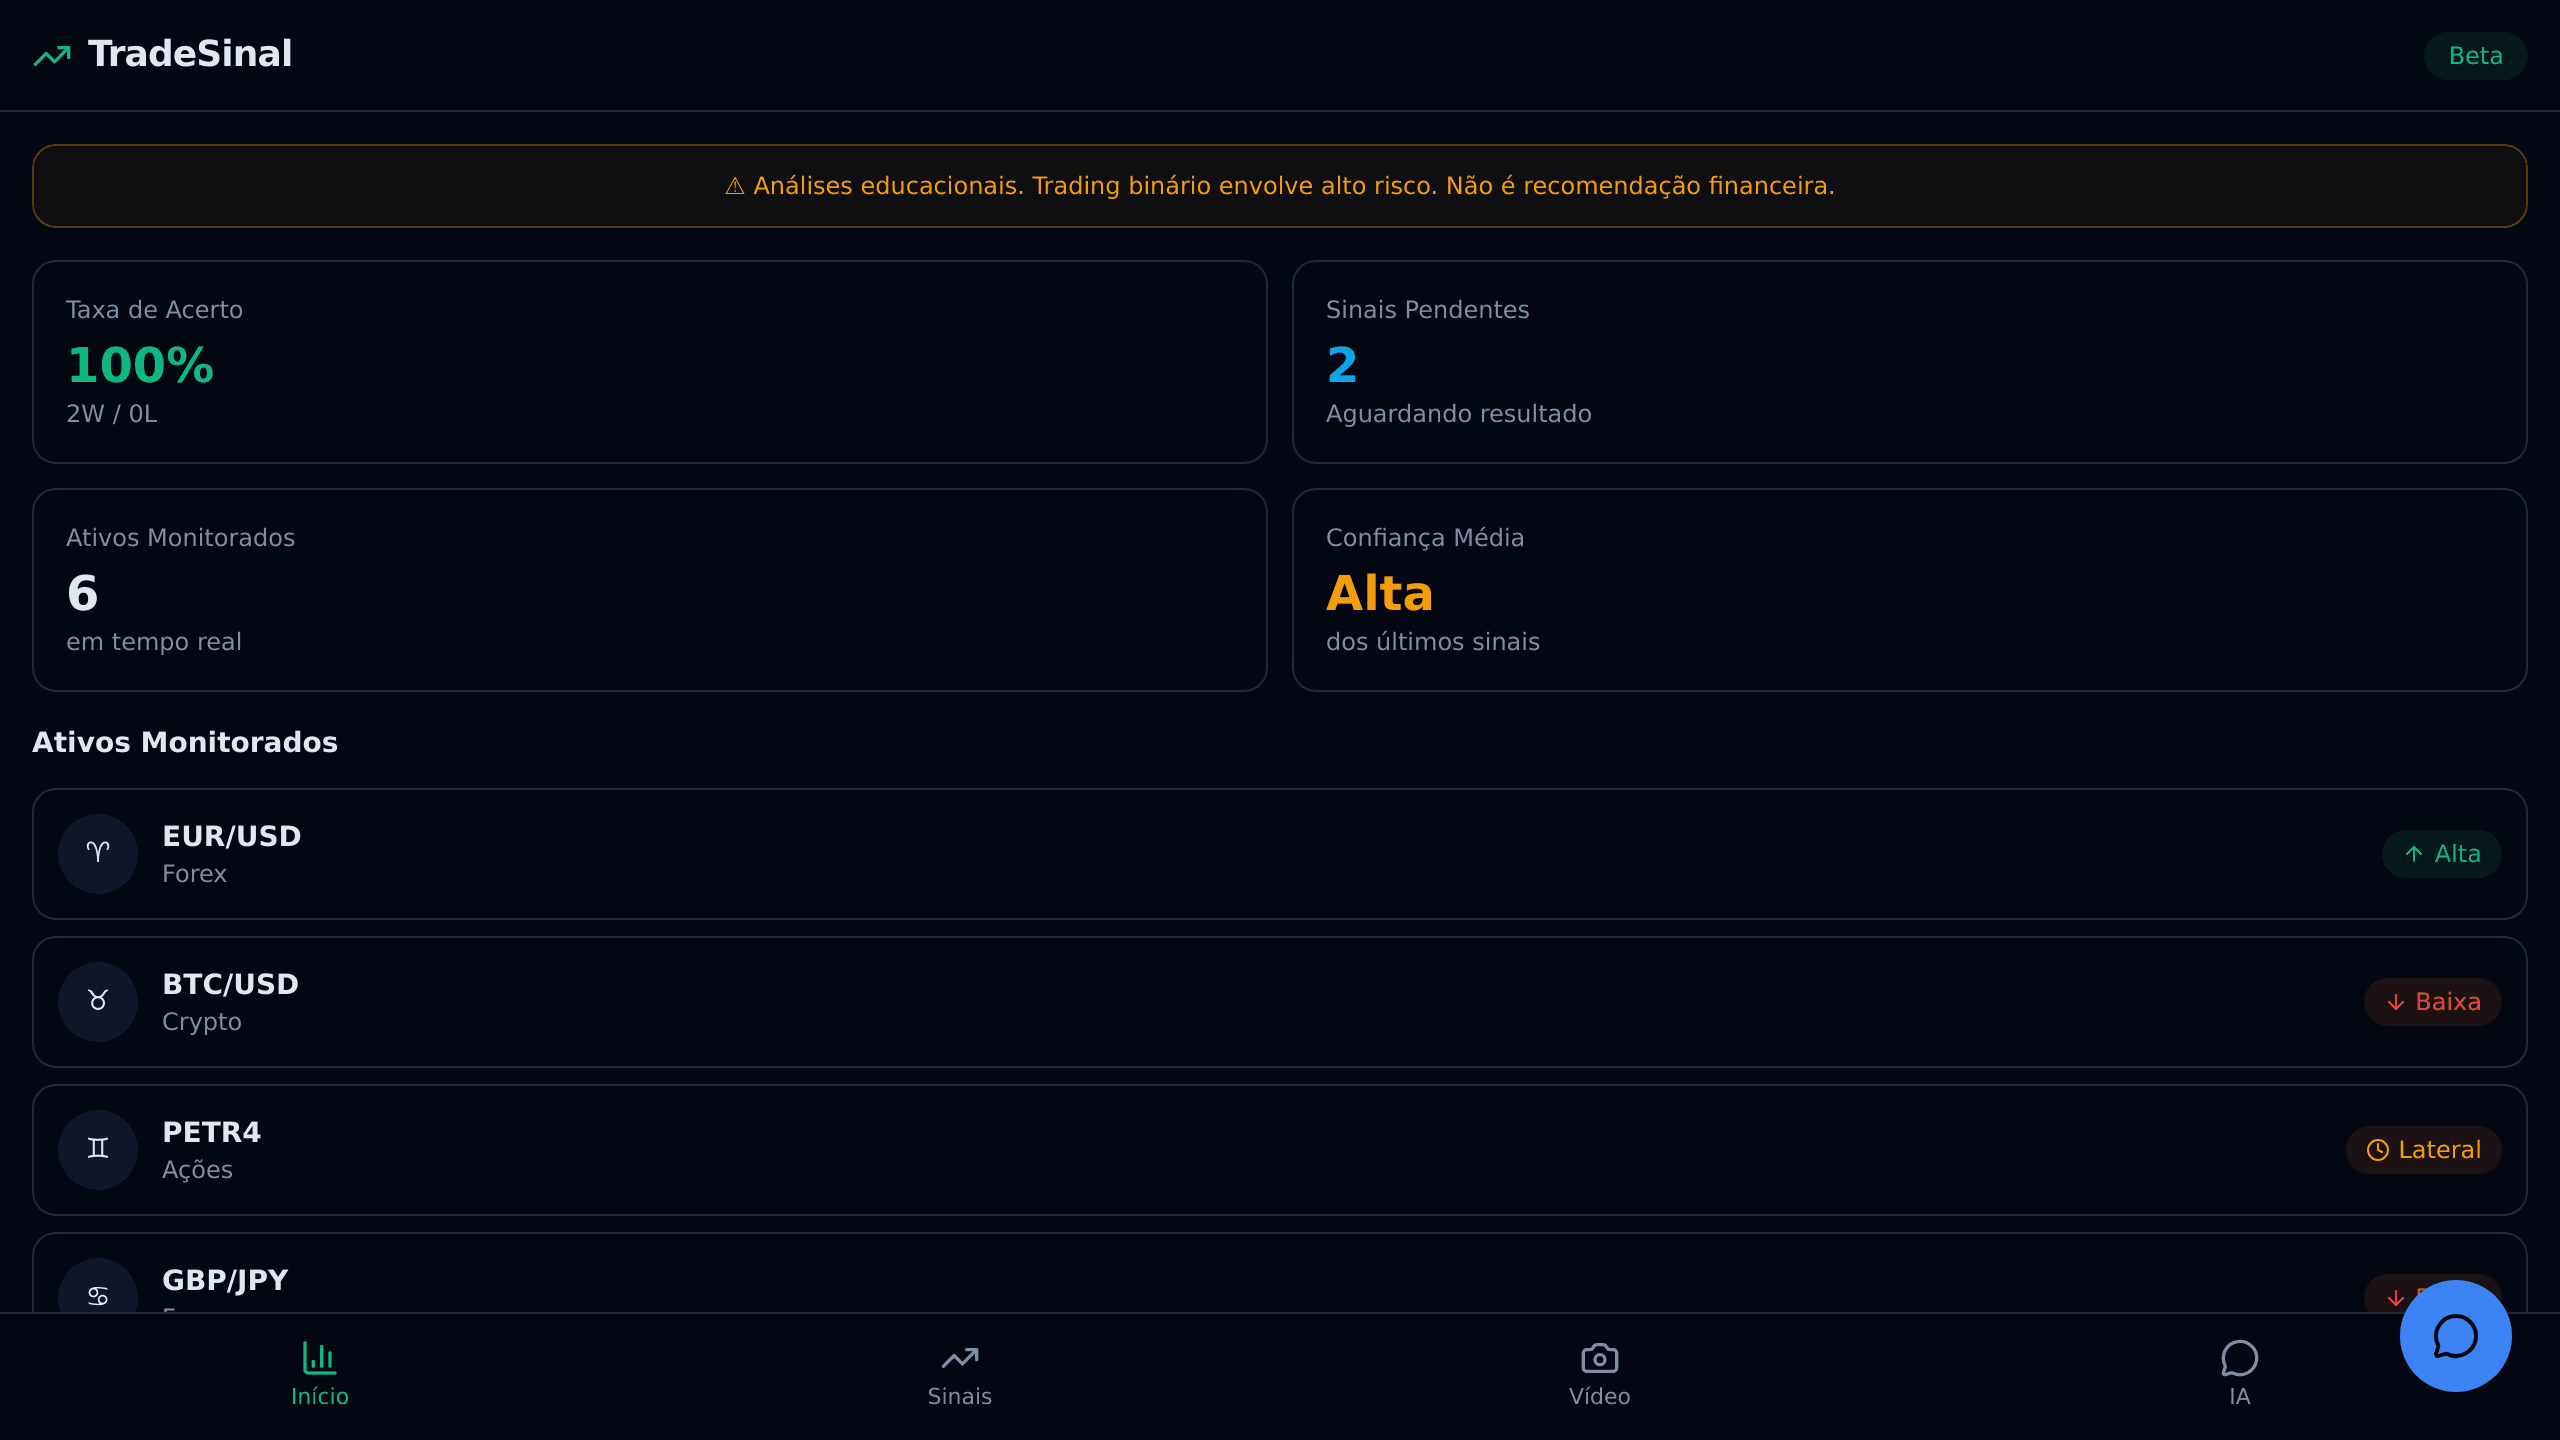Open the Sinais Pendentes stat card
This screenshot has width=2560, height=1440.
point(1910,362)
